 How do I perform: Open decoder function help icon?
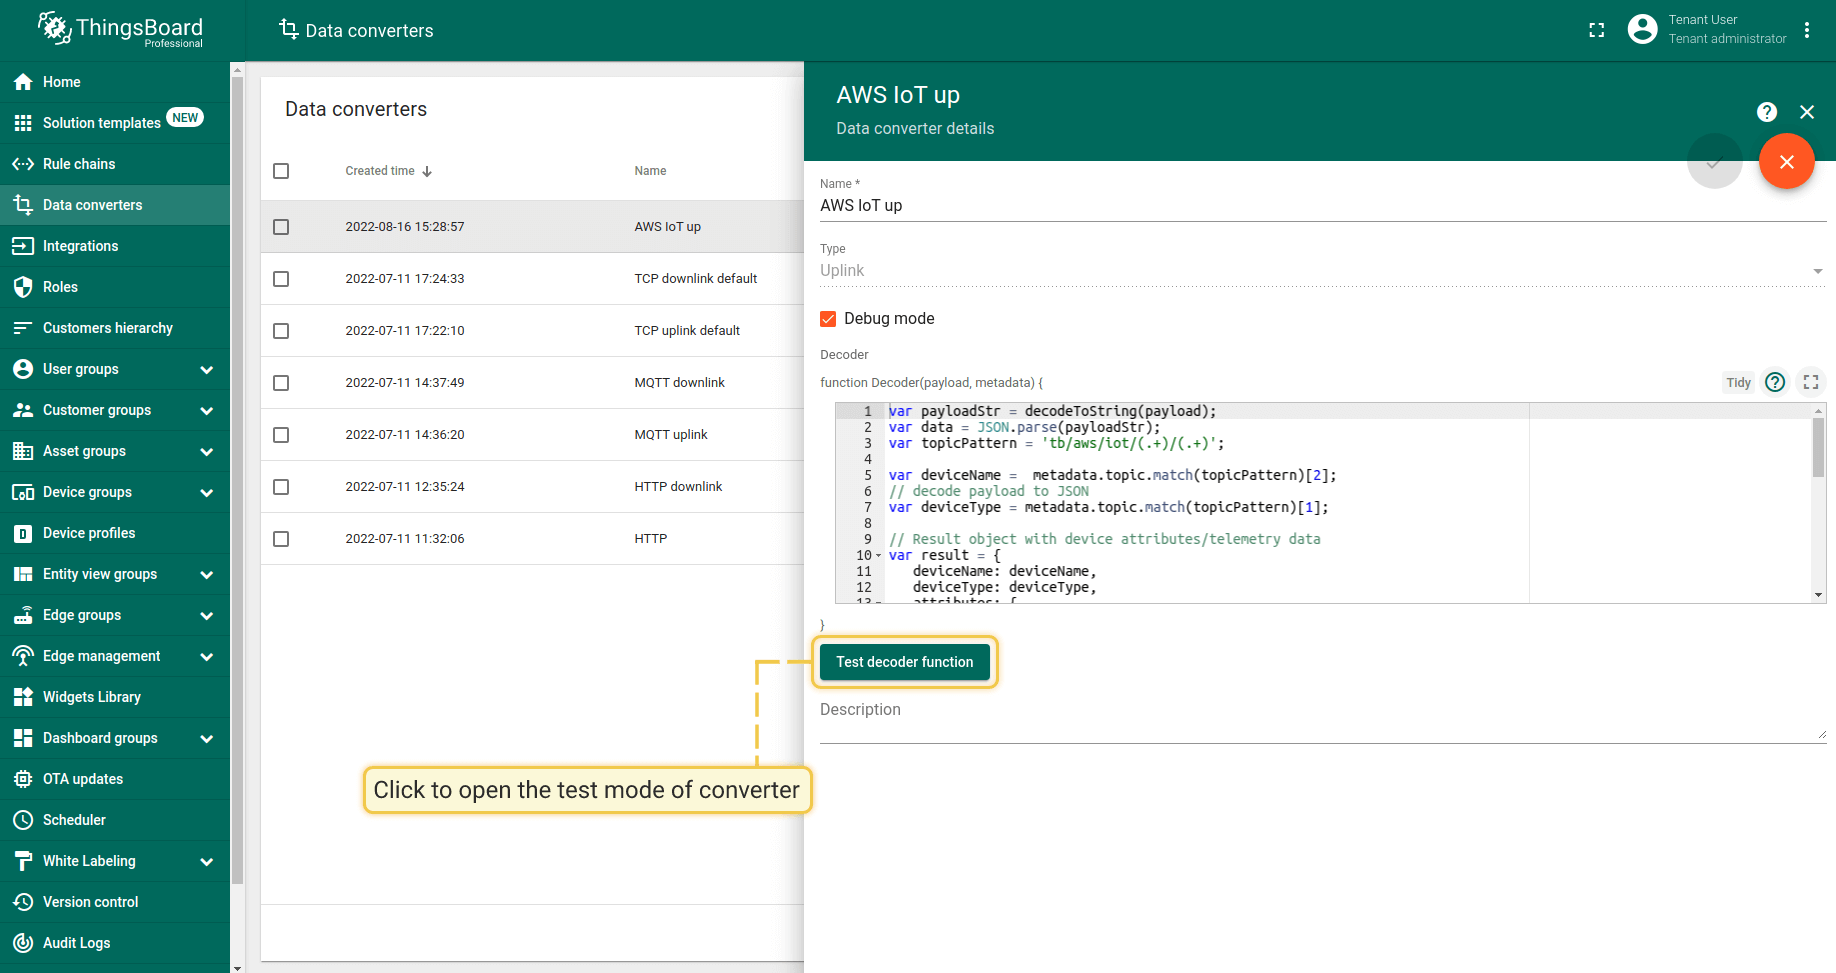click(1775, 382)
